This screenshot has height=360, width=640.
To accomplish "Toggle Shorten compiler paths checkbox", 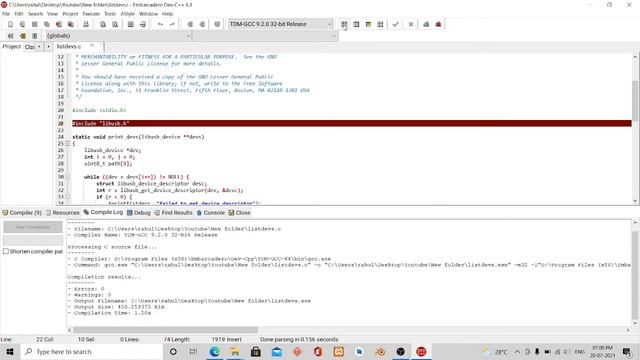I will [x=6, y=251].
